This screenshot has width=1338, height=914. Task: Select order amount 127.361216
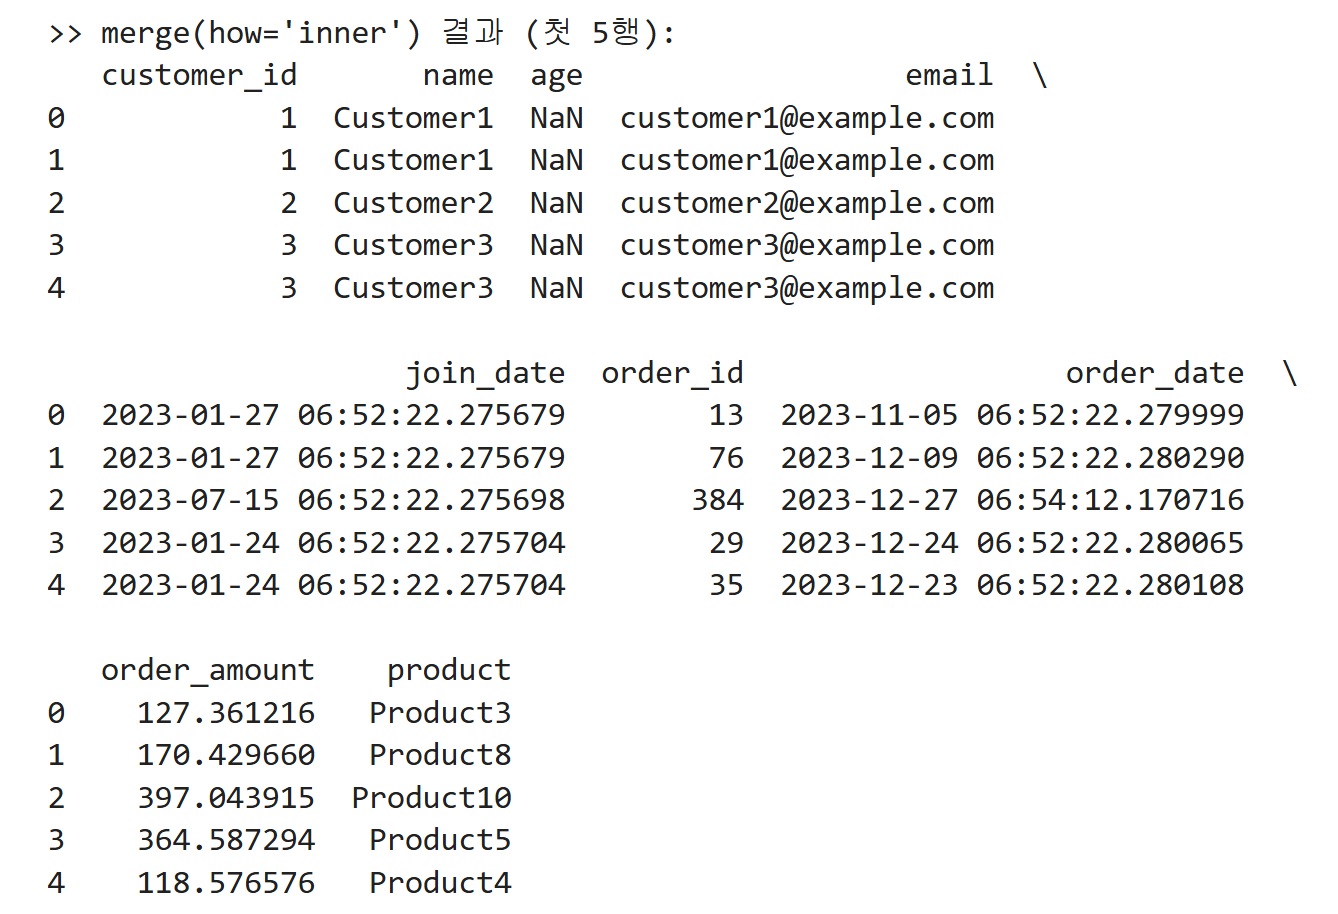[x=226, y=713]
